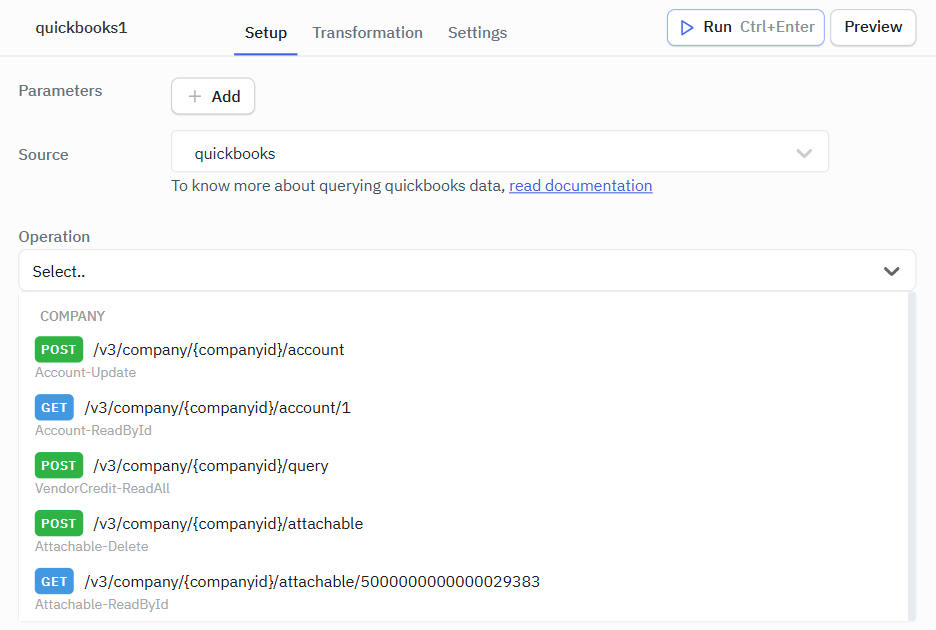Click the POST badge for /attachable
The image size is (936, 630).
coord(58,523)
